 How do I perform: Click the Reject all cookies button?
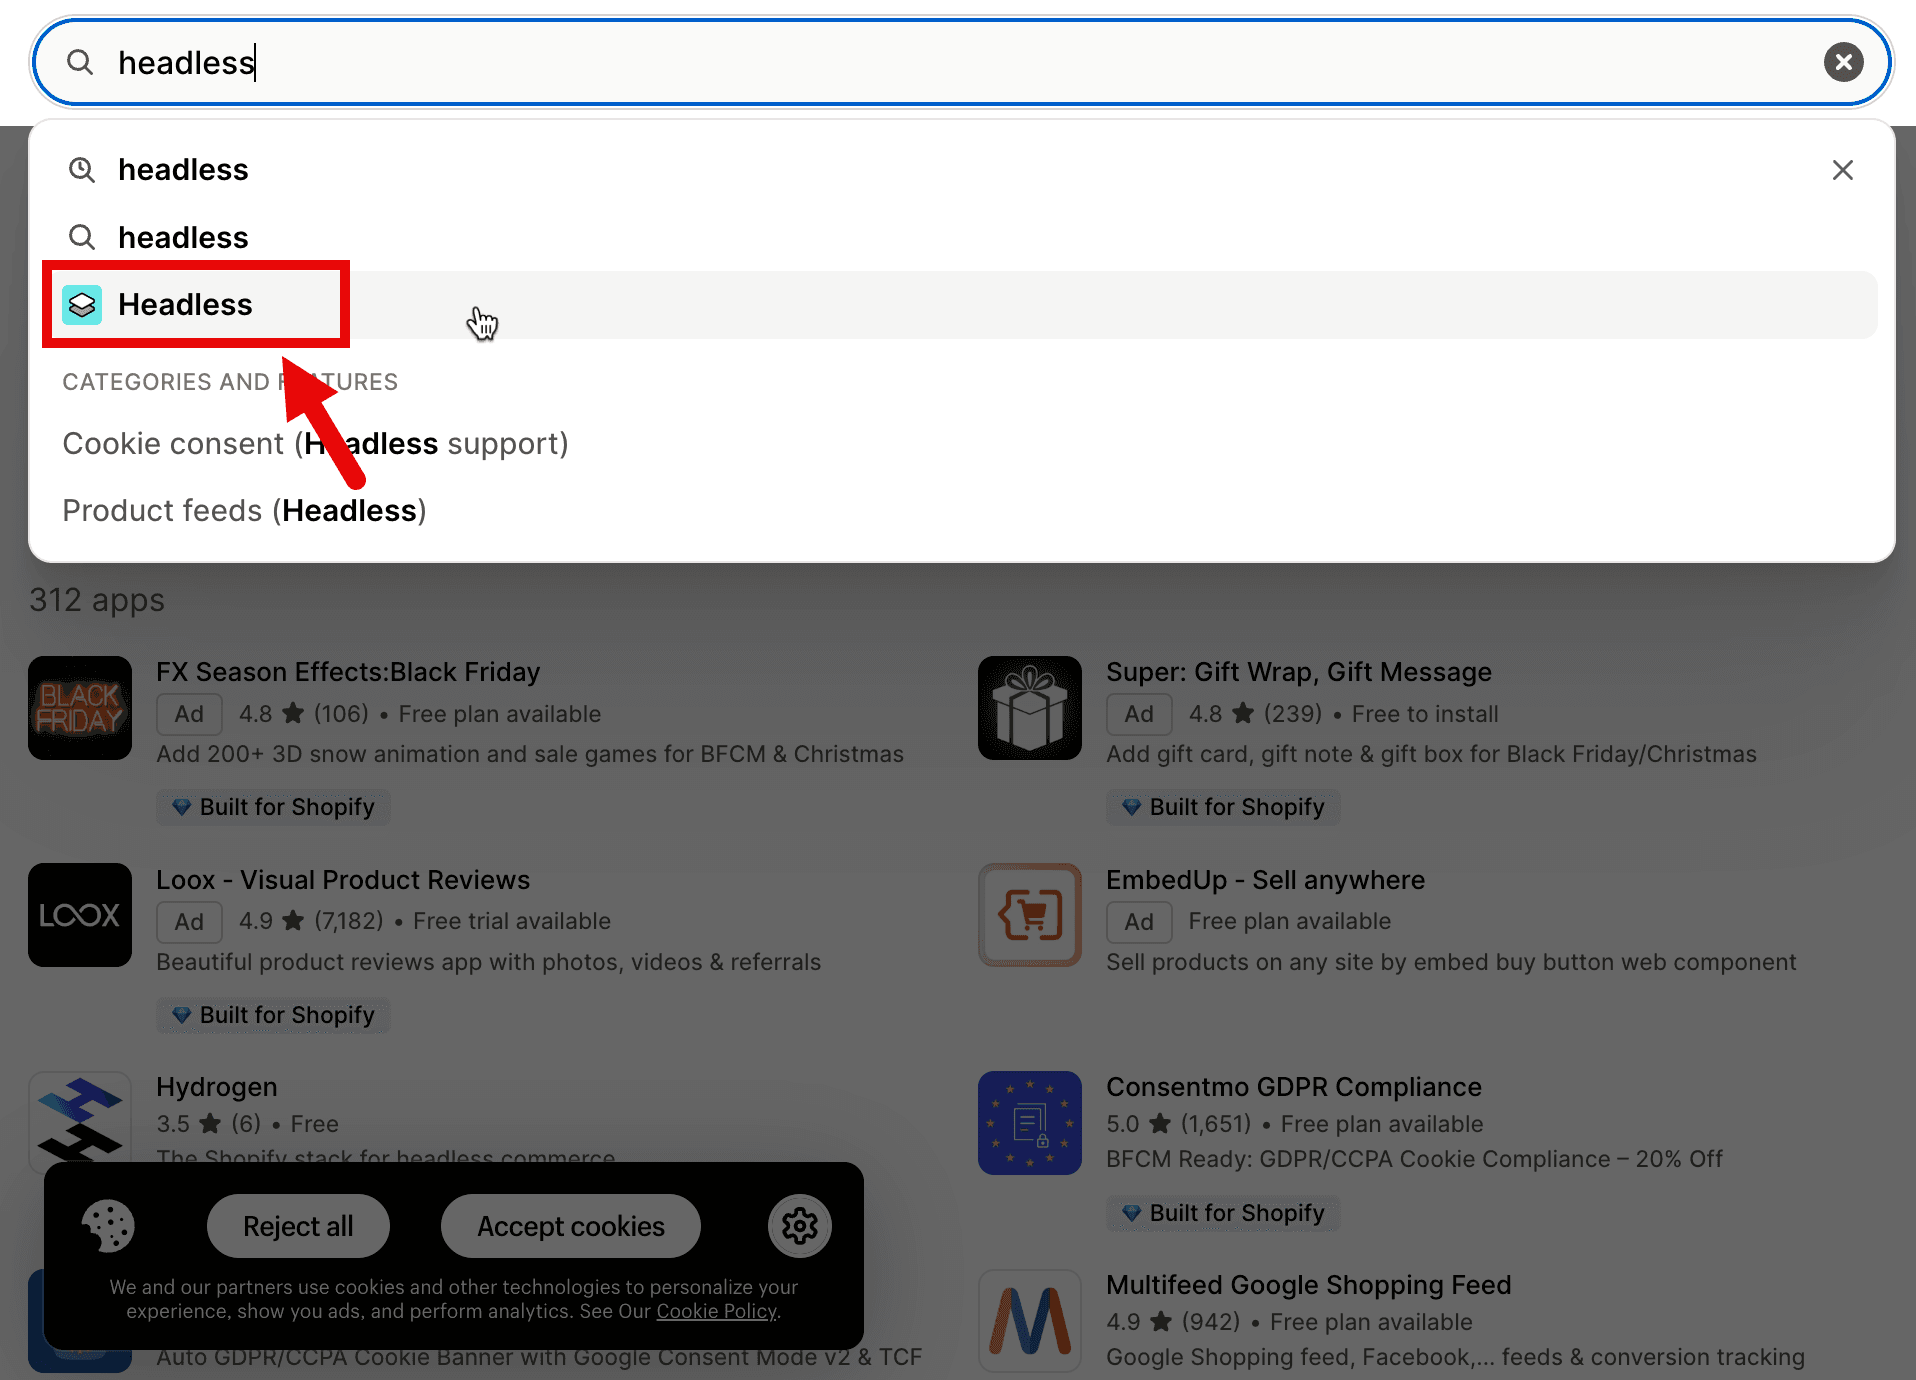point(298,1226)
